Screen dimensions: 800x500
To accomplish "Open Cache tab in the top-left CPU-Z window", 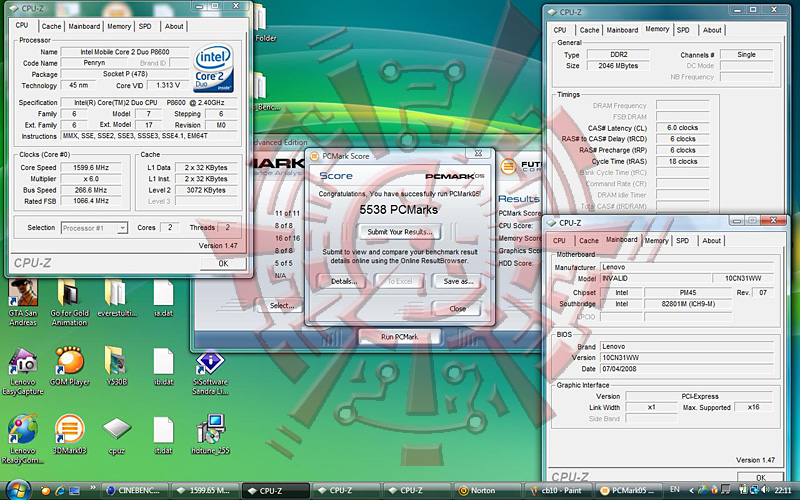I will tap(52, 26).
